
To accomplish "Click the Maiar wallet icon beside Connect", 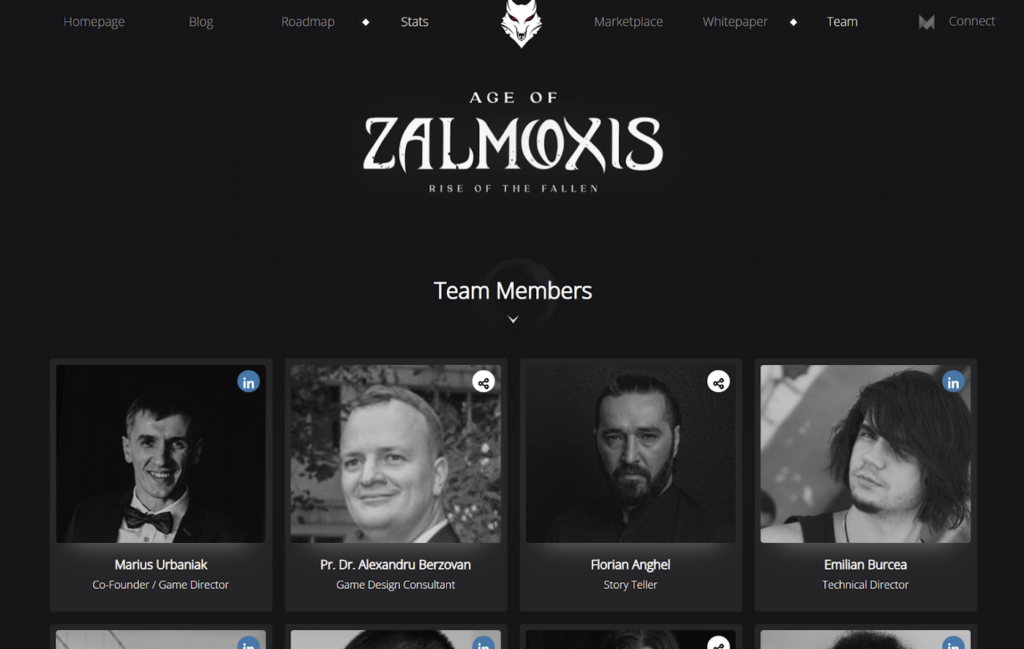I will (x=926, y=22).
